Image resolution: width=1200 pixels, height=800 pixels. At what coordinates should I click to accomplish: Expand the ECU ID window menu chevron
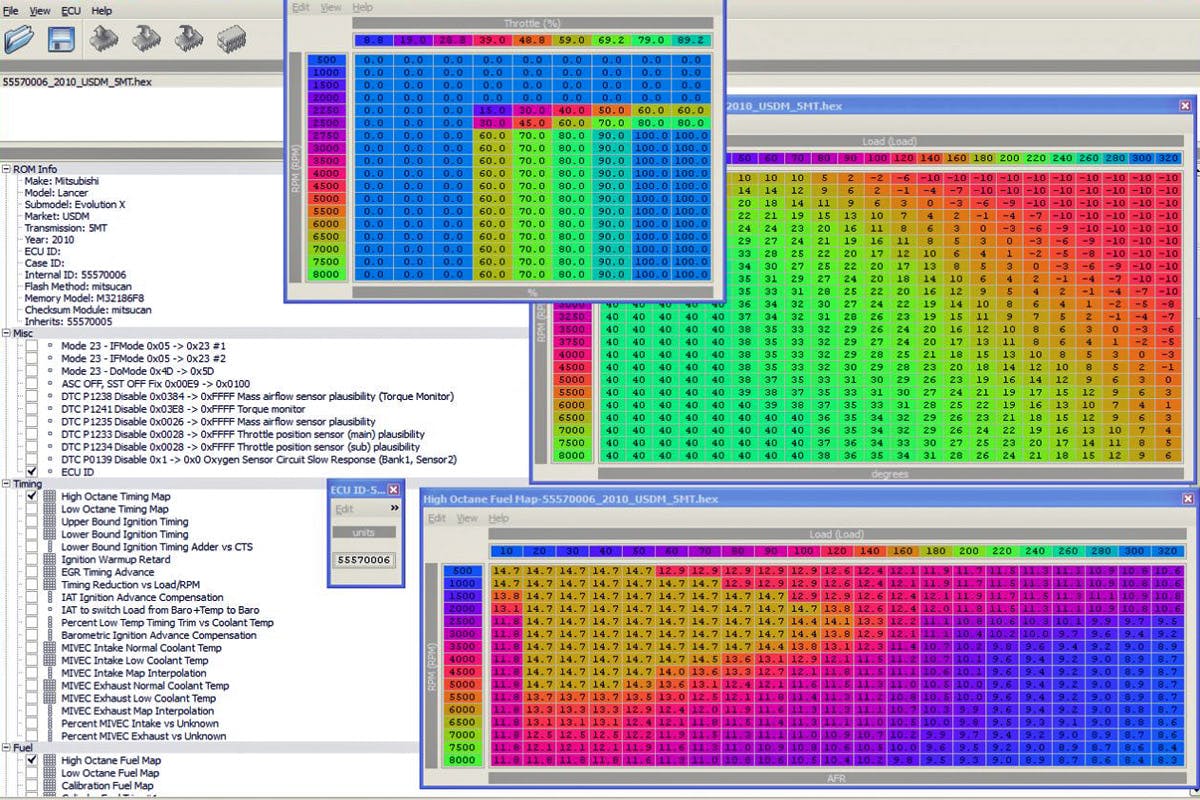394,508
